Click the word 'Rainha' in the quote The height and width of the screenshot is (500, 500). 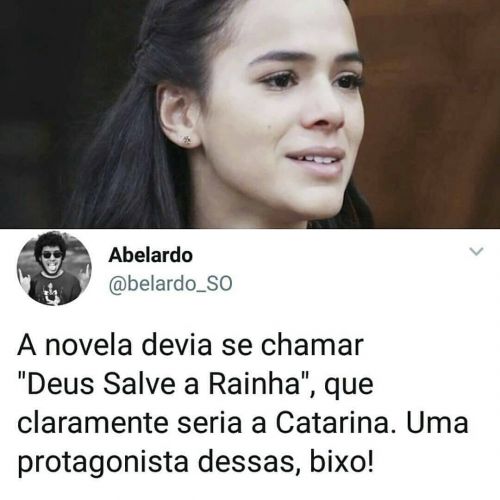(x=254, y=384)
